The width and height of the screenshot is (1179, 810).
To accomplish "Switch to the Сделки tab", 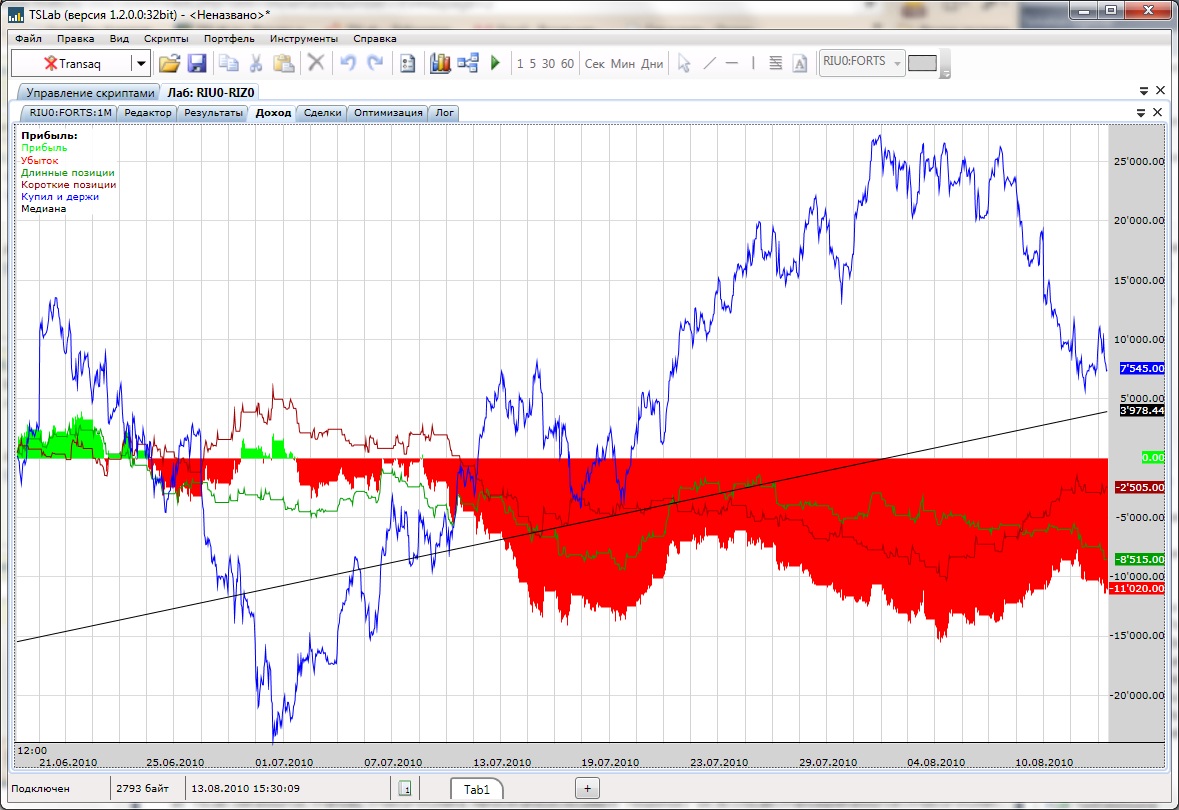I will [x=322, y=113].
